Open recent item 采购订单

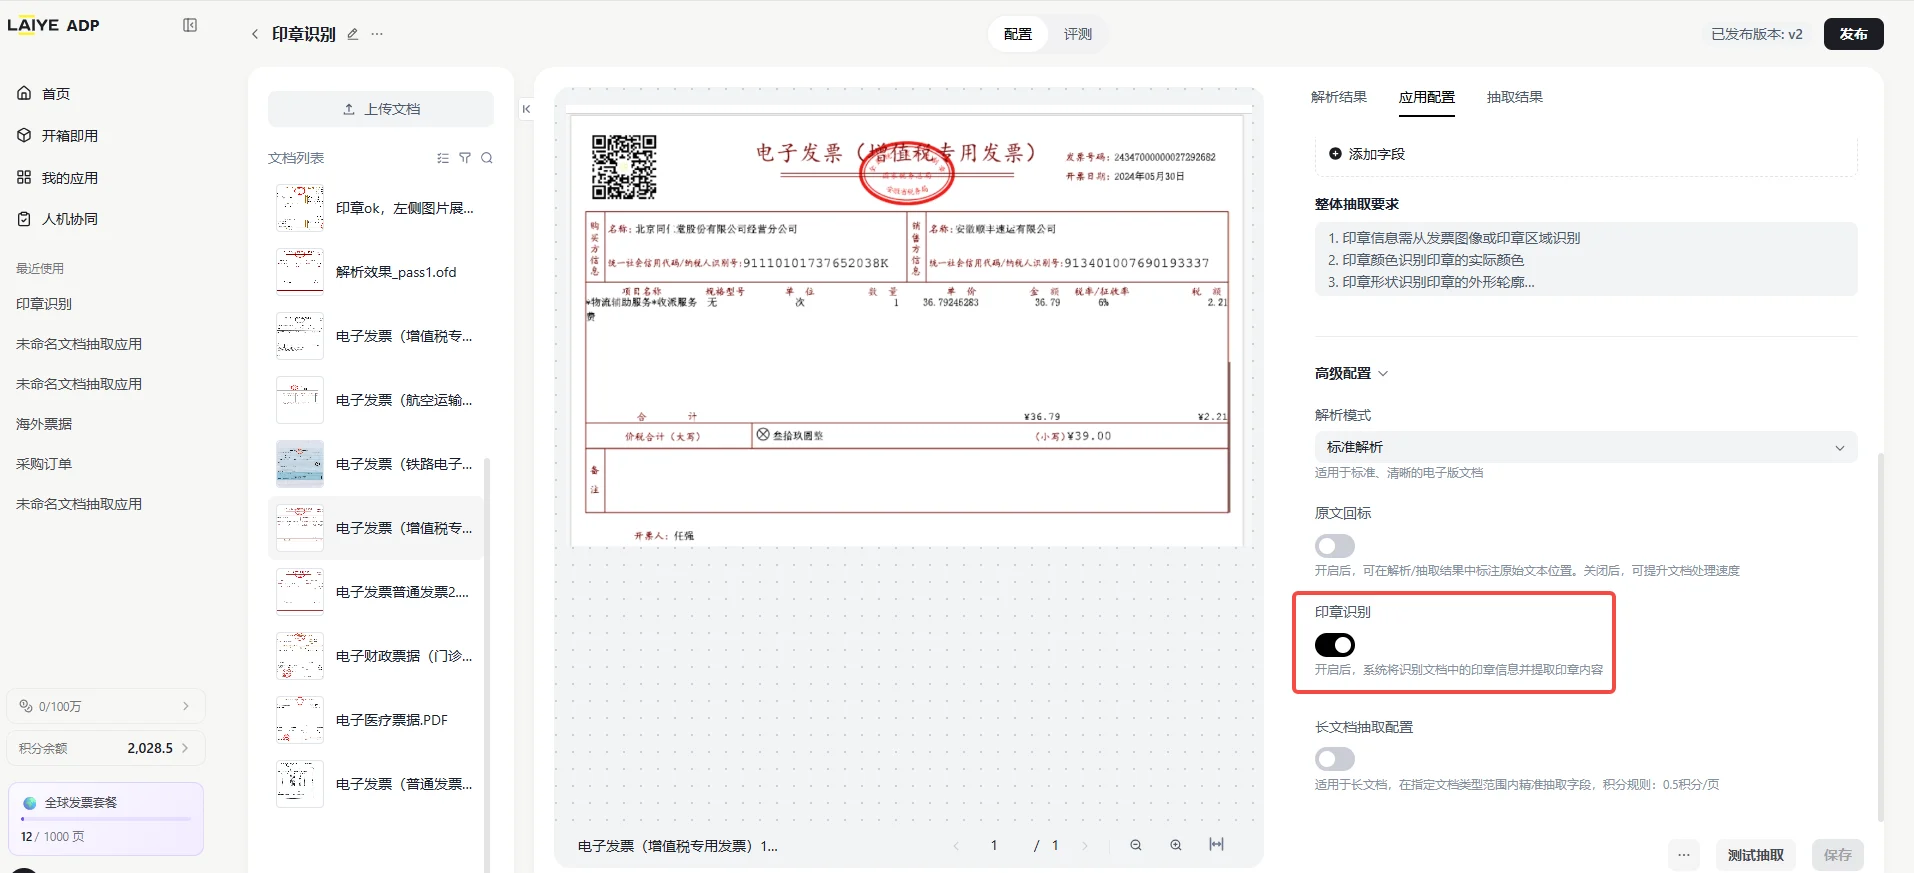tap(44, 464)
